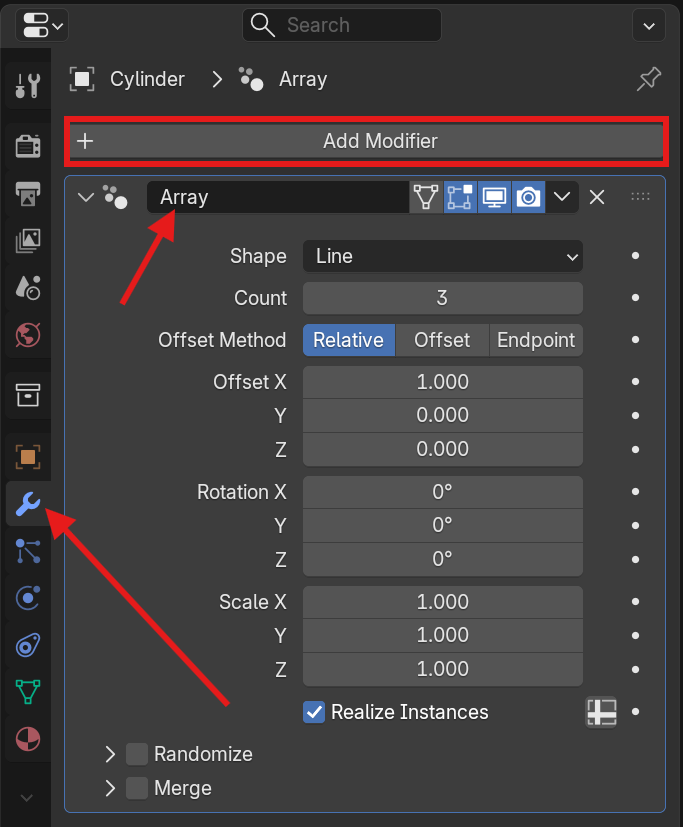The height and width of the screenshot is (827, 683).
Task: Click the Cylinder breadcrumb label
Action: (147, 79)
